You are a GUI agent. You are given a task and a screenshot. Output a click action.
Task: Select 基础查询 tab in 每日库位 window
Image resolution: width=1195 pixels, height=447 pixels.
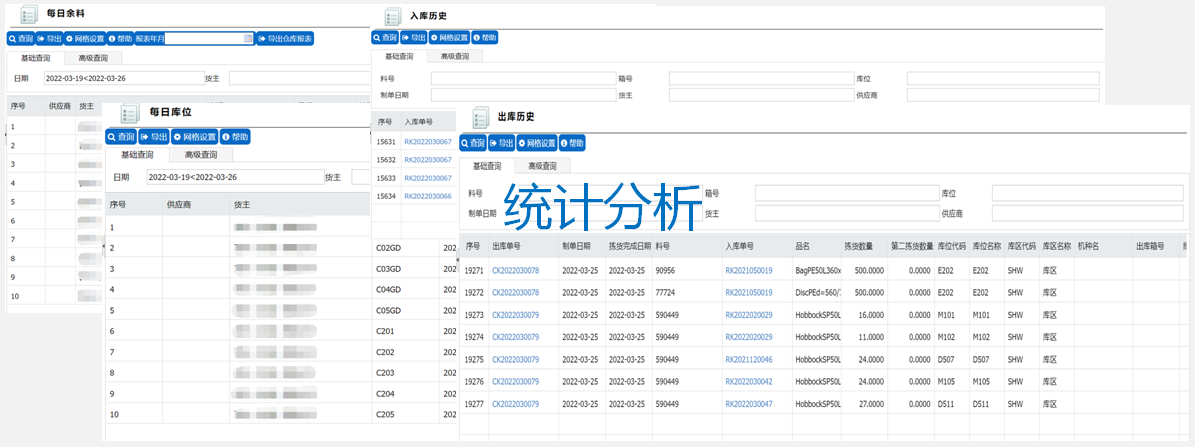coord(137,155)
